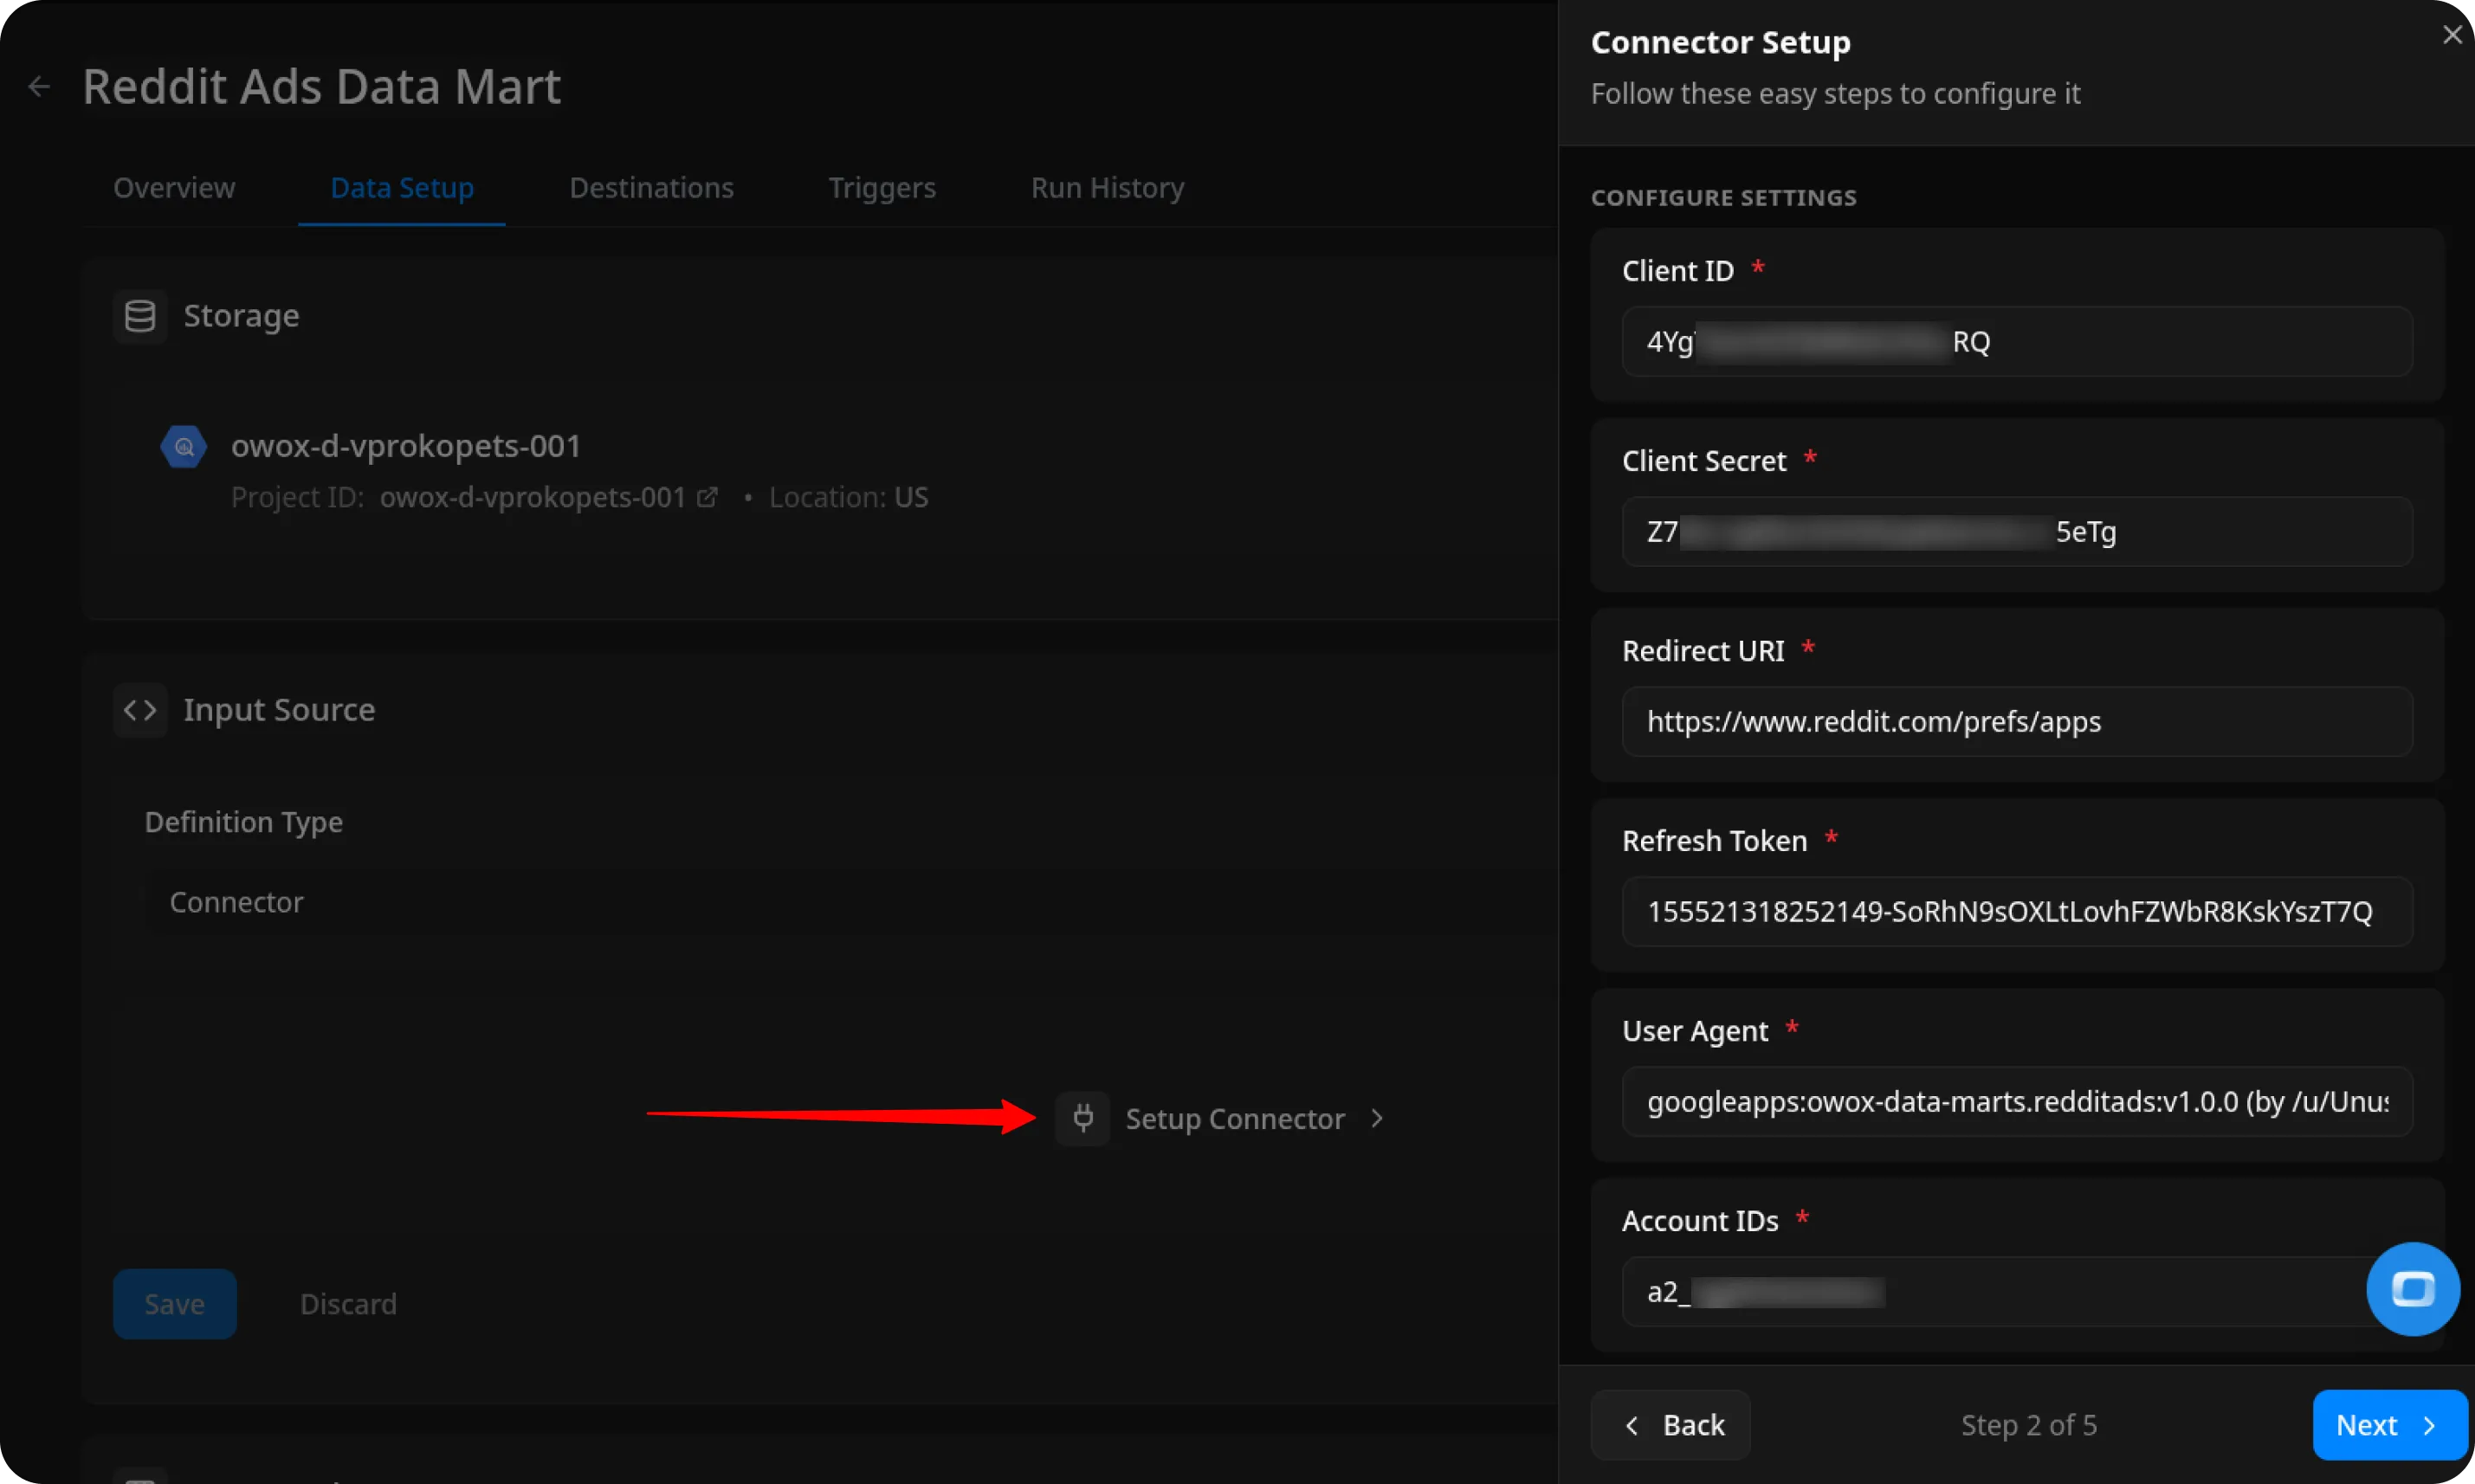Click the back arrow beside Reddit Ads Data Mart
Image resolution: width=2475 pixels, height=1484 pixels.
[39, 87]
